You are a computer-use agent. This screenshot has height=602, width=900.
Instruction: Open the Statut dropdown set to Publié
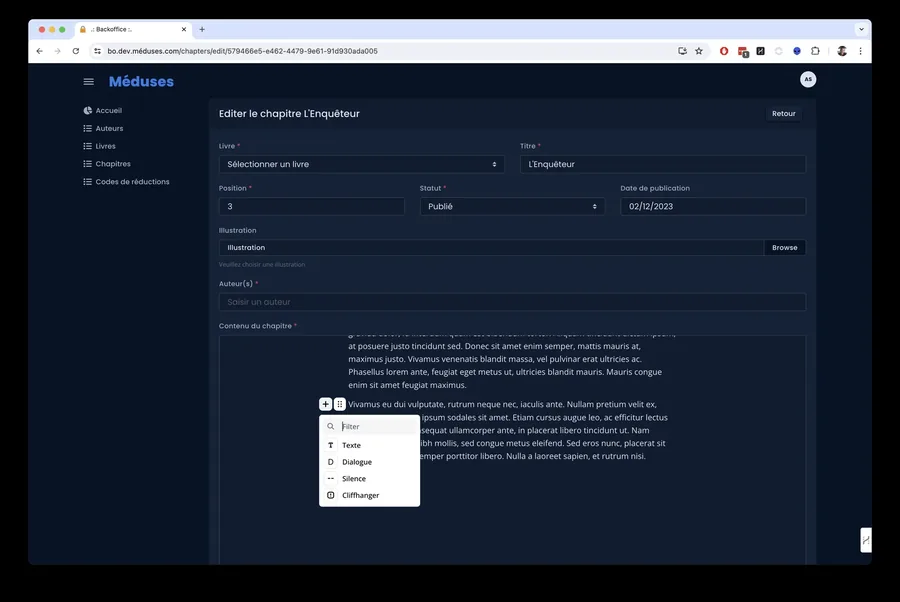coord(512,206)
